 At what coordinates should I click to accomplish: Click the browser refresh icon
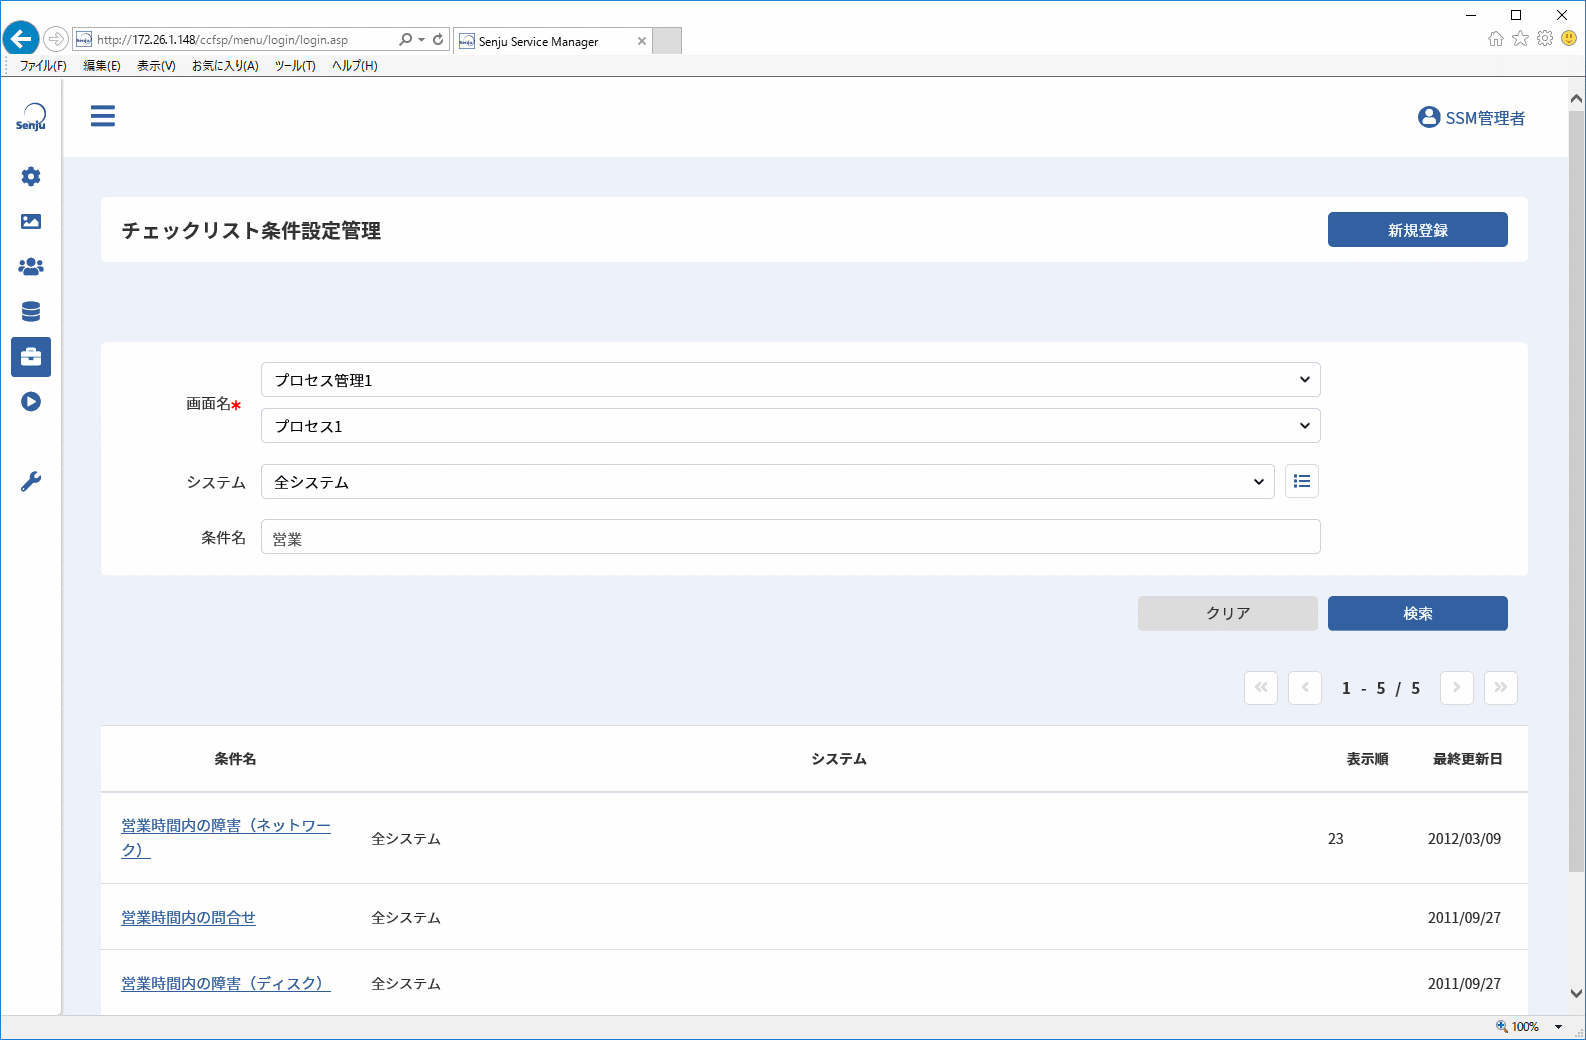[438, 40]
